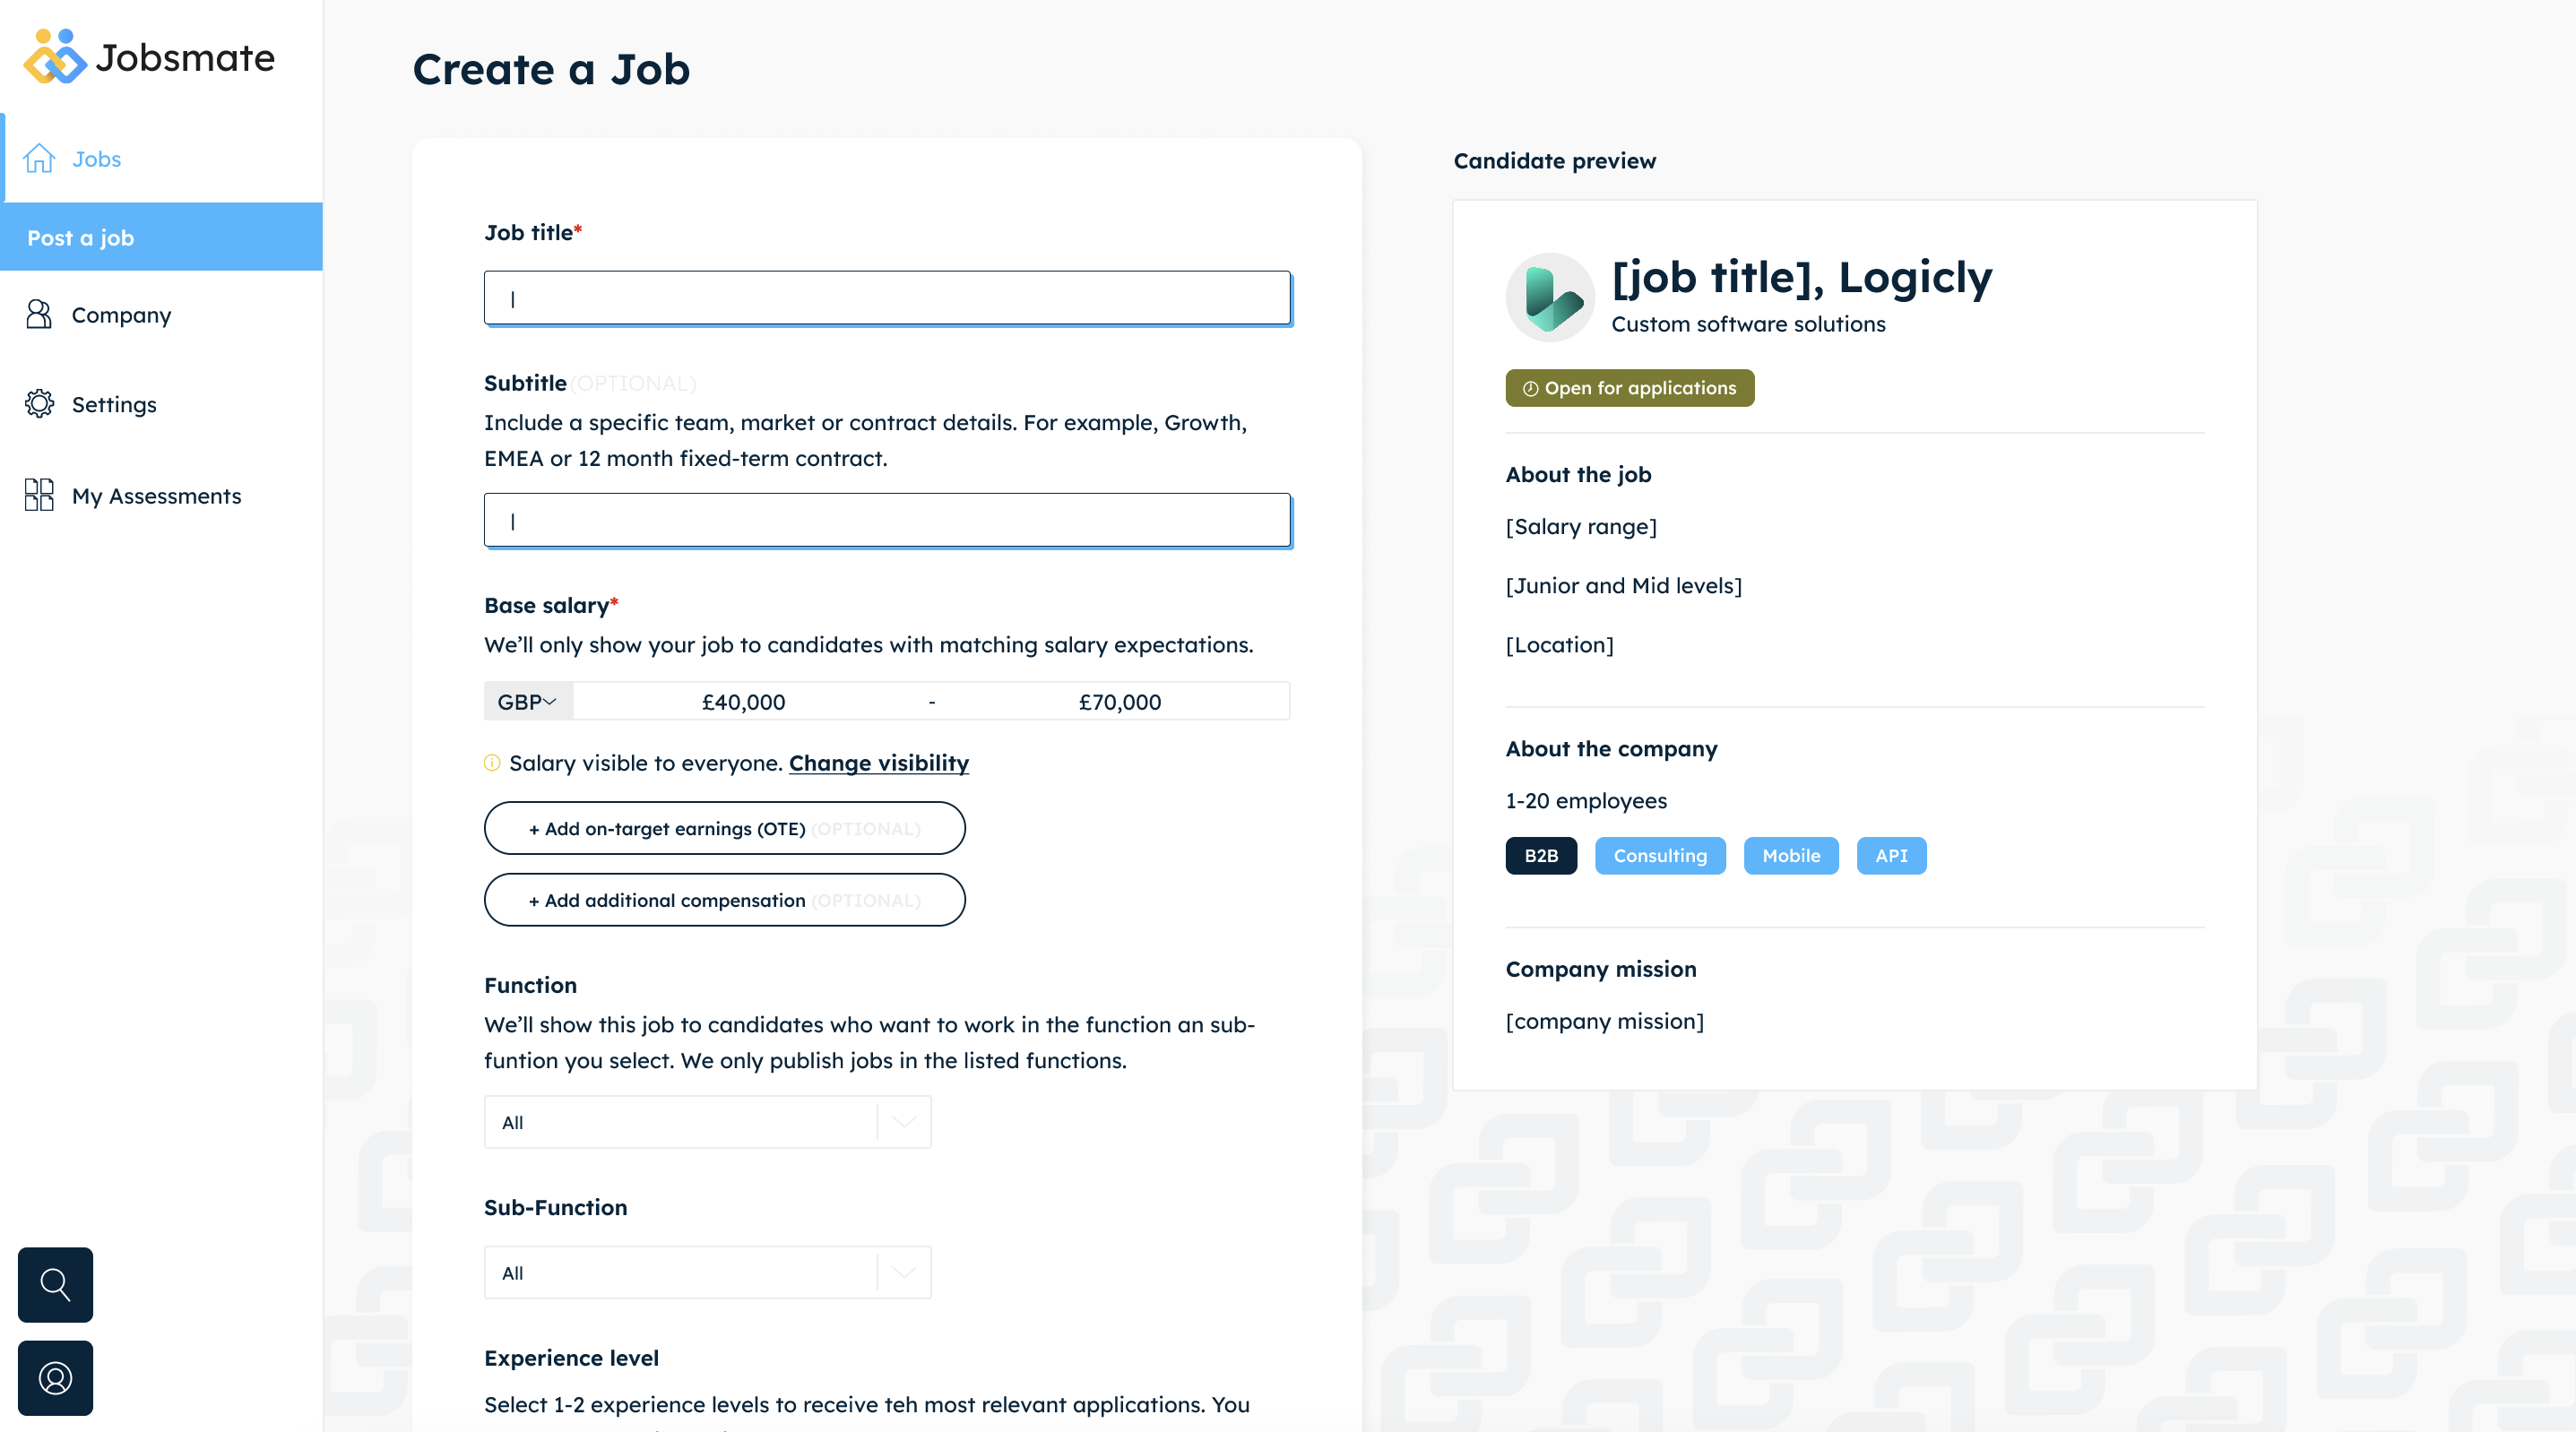Open the GBP currency dropdown

pyautogui.click(x=527, y=702)
